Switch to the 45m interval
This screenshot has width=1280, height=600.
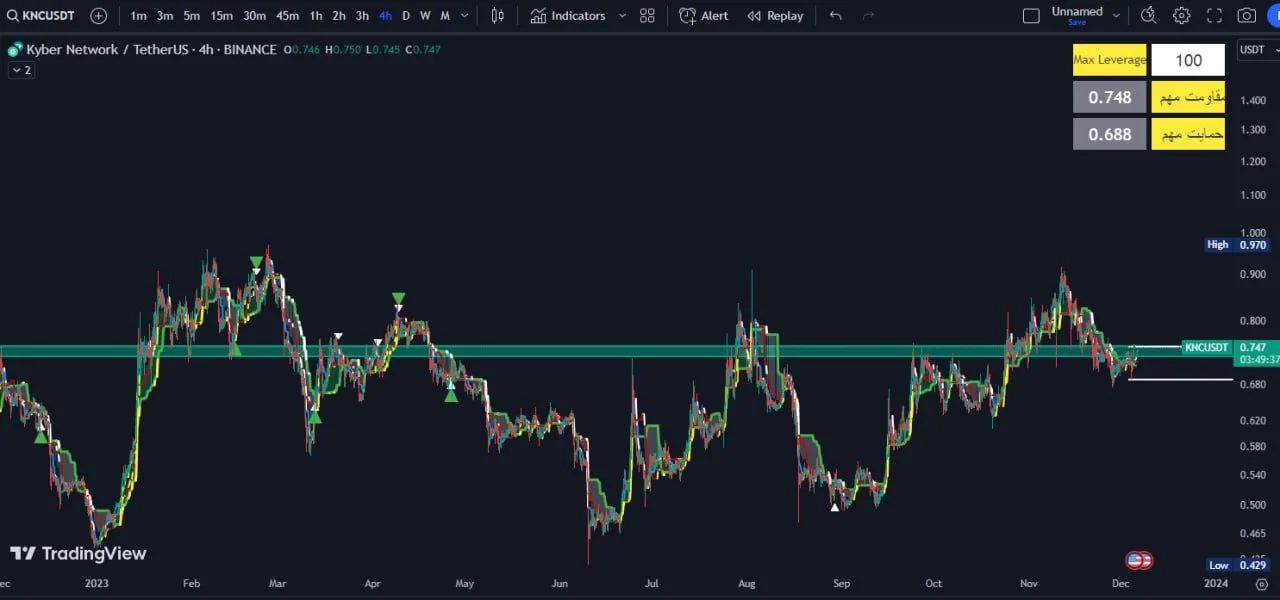coord(287,16)
